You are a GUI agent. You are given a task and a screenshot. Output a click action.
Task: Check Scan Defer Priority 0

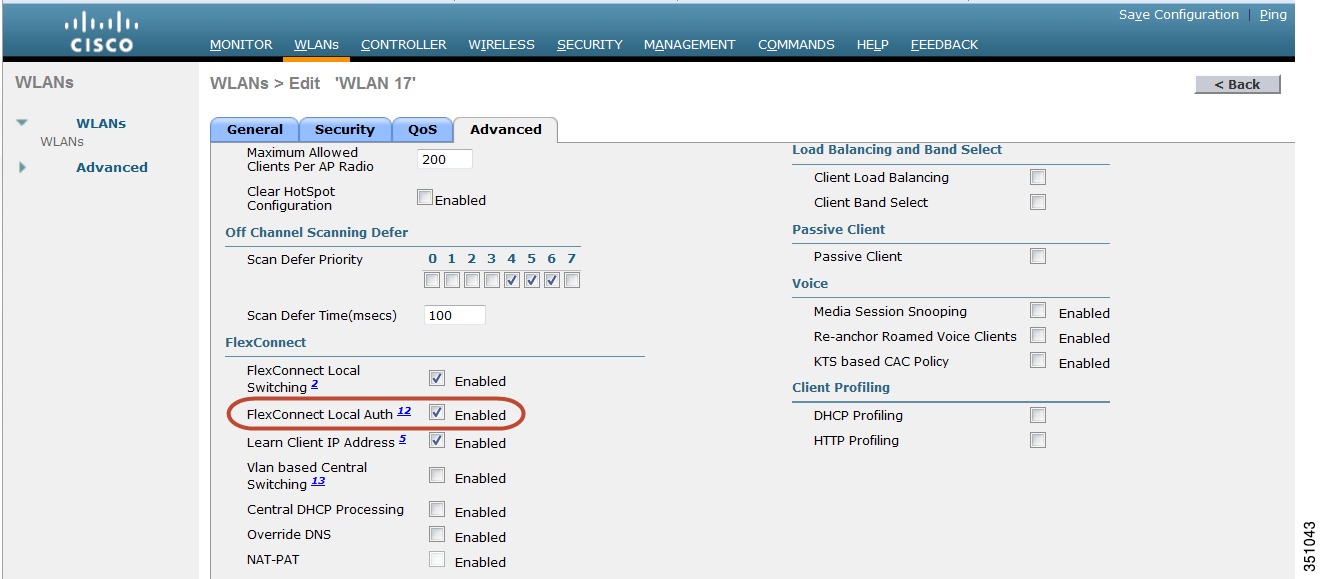point(432,280)
